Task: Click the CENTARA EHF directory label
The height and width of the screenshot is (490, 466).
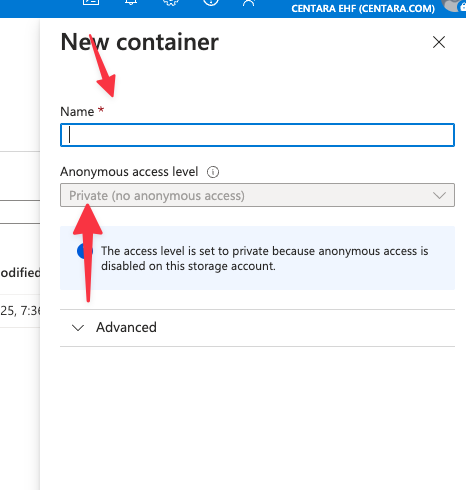Action: [363, 8]
